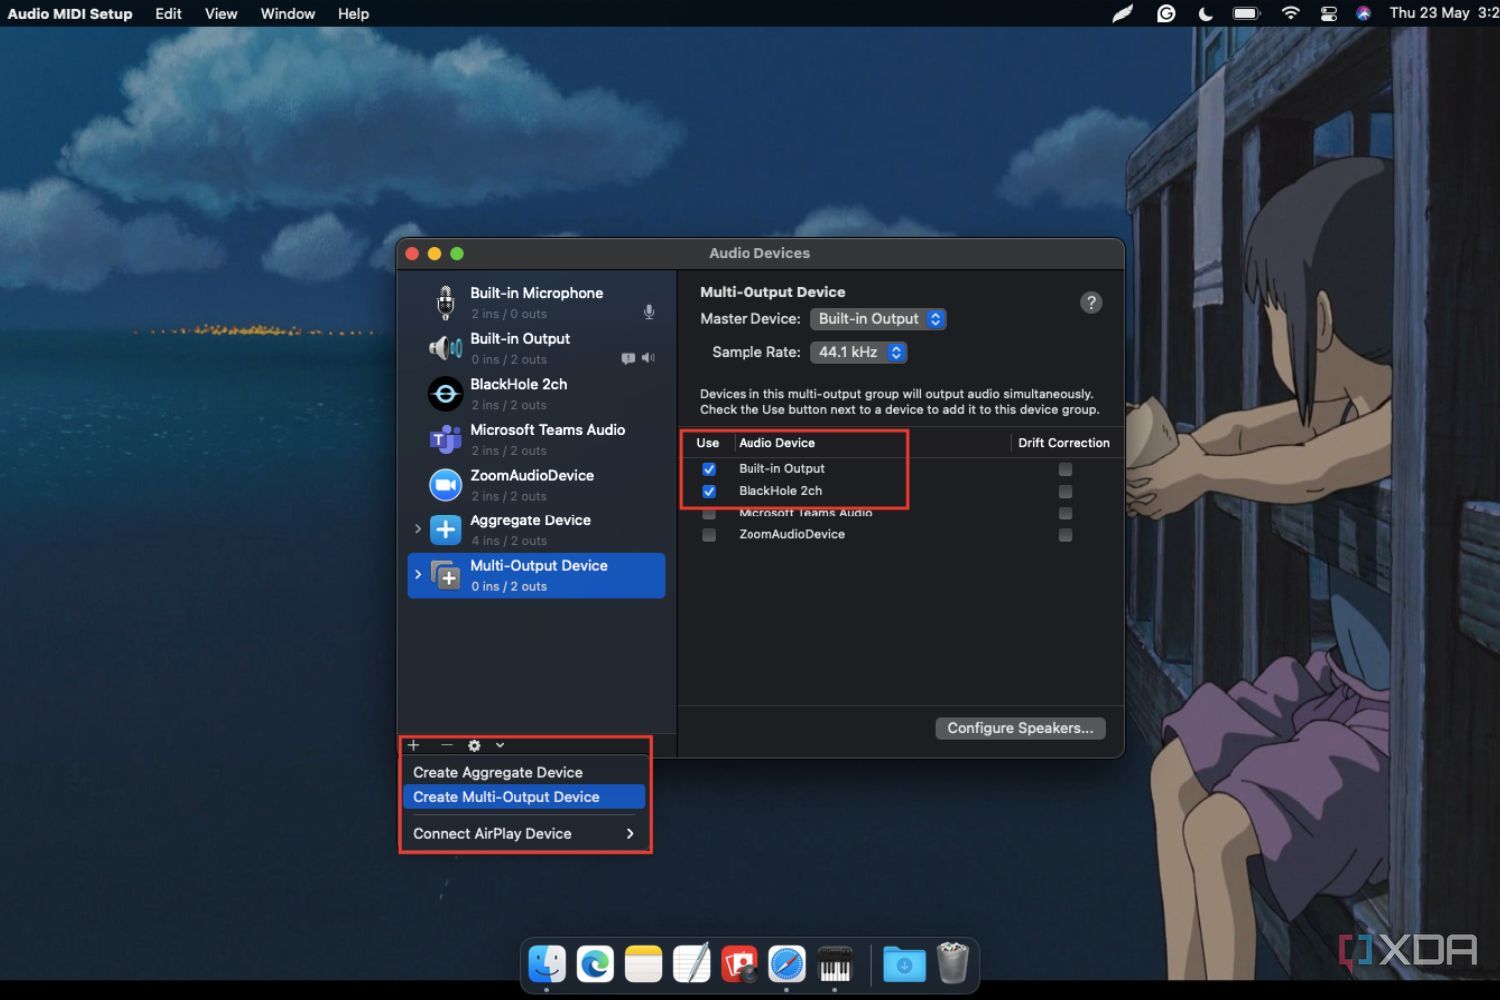Viewport: 1500px width, 1000px height.
Task: Open the Sample Rate dropdown
Action: (859, 352)
